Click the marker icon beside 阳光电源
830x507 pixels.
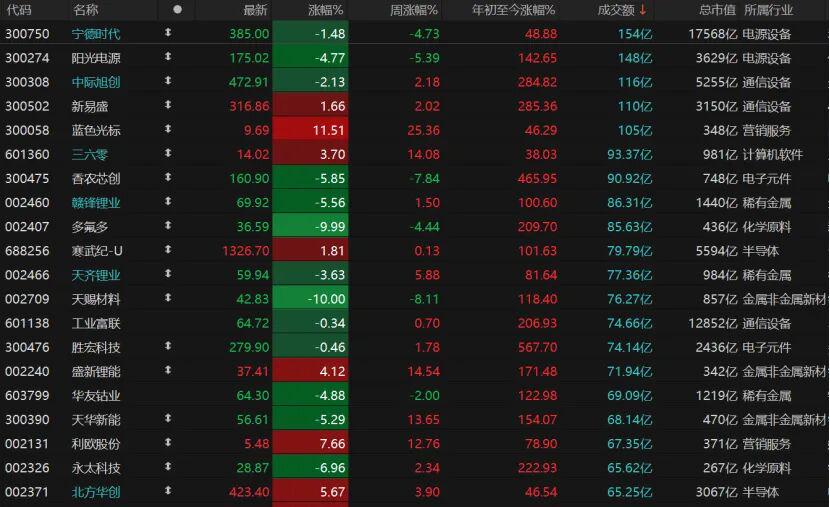click(x=167, y=57)
